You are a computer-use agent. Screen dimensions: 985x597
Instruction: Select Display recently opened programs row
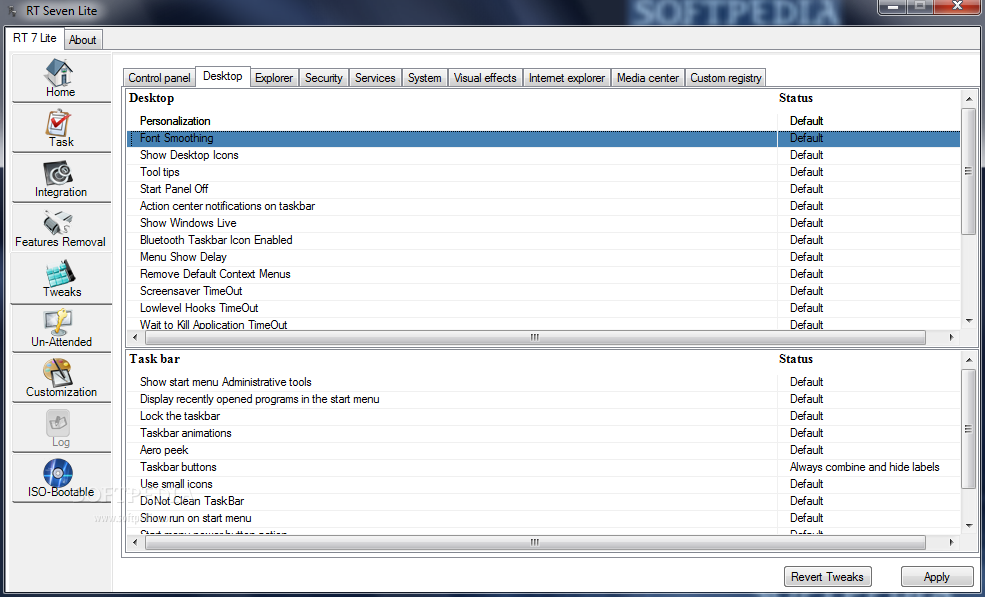tap(544, 399)
